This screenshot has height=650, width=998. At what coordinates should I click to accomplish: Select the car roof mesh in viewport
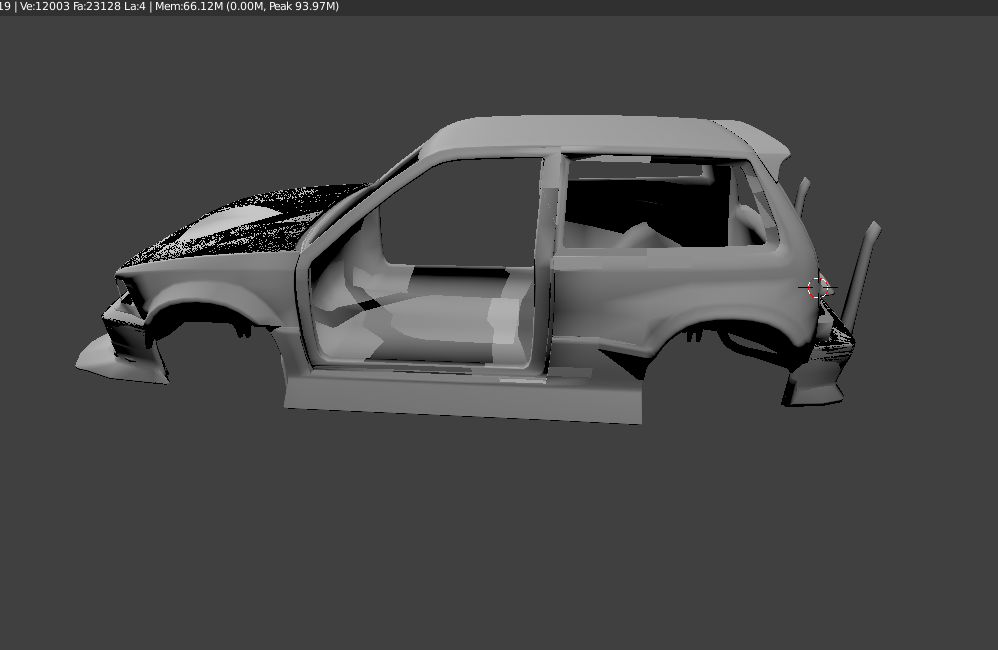point(592,135)
